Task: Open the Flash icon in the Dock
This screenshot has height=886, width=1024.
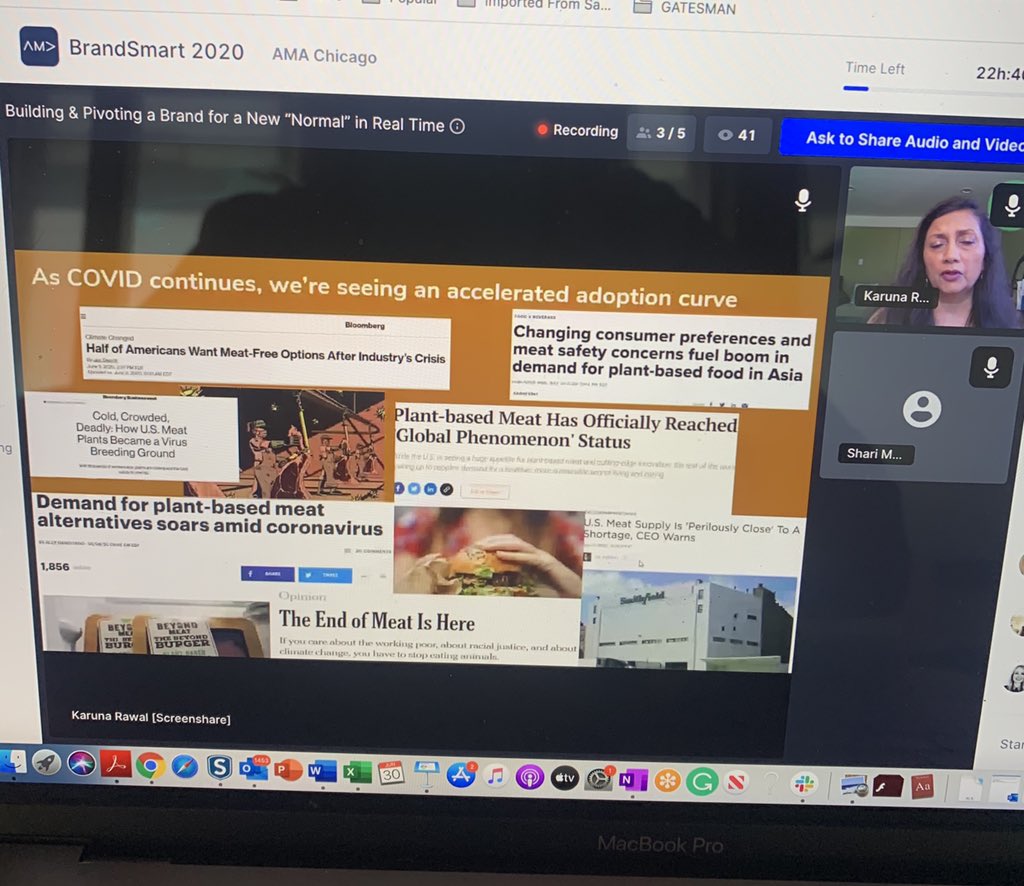Action: click(x=888, y=786)
